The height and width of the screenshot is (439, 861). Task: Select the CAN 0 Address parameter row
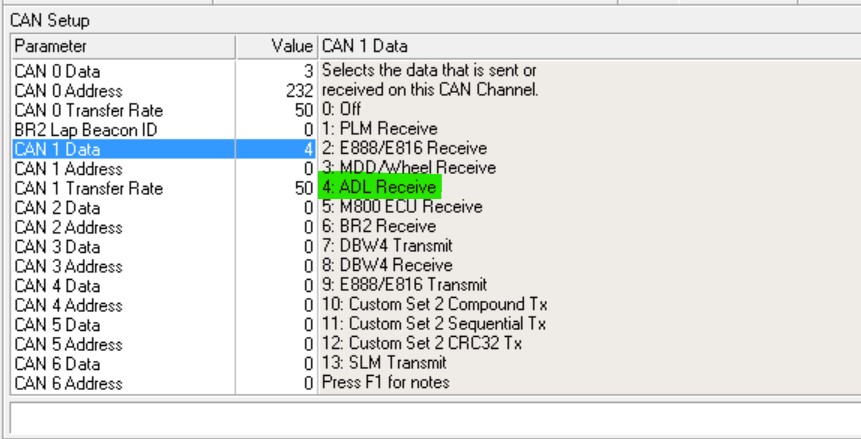coord(164,91)
